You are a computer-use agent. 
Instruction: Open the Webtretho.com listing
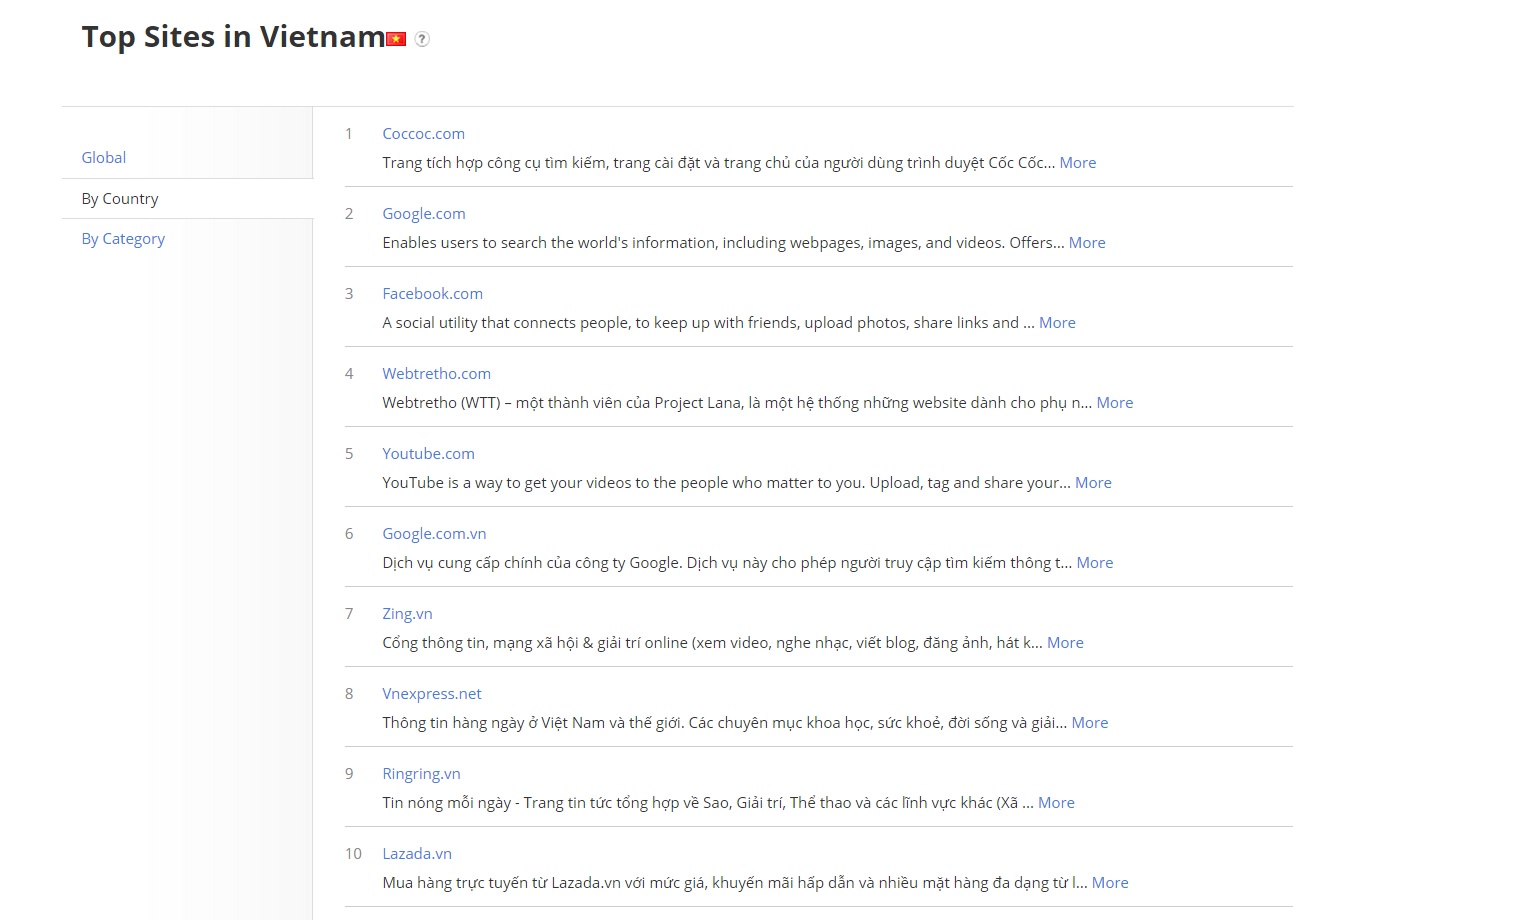[x=436, y=374]
